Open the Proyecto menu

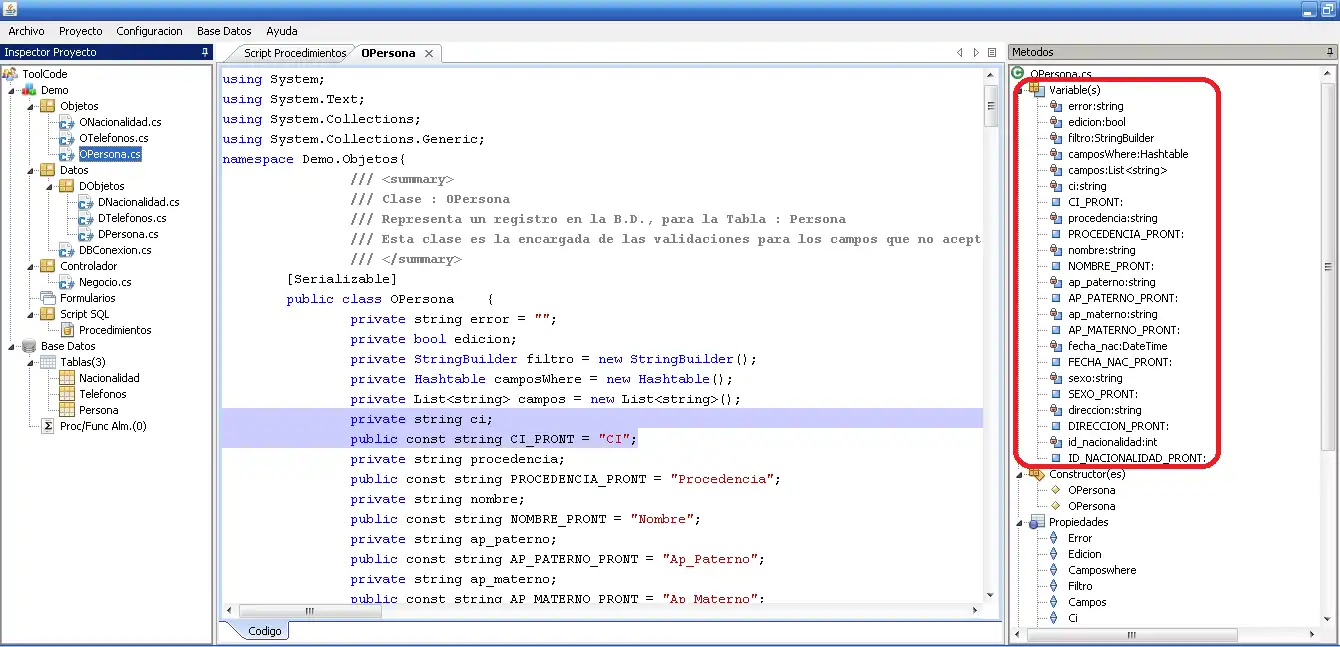(80, 31)
